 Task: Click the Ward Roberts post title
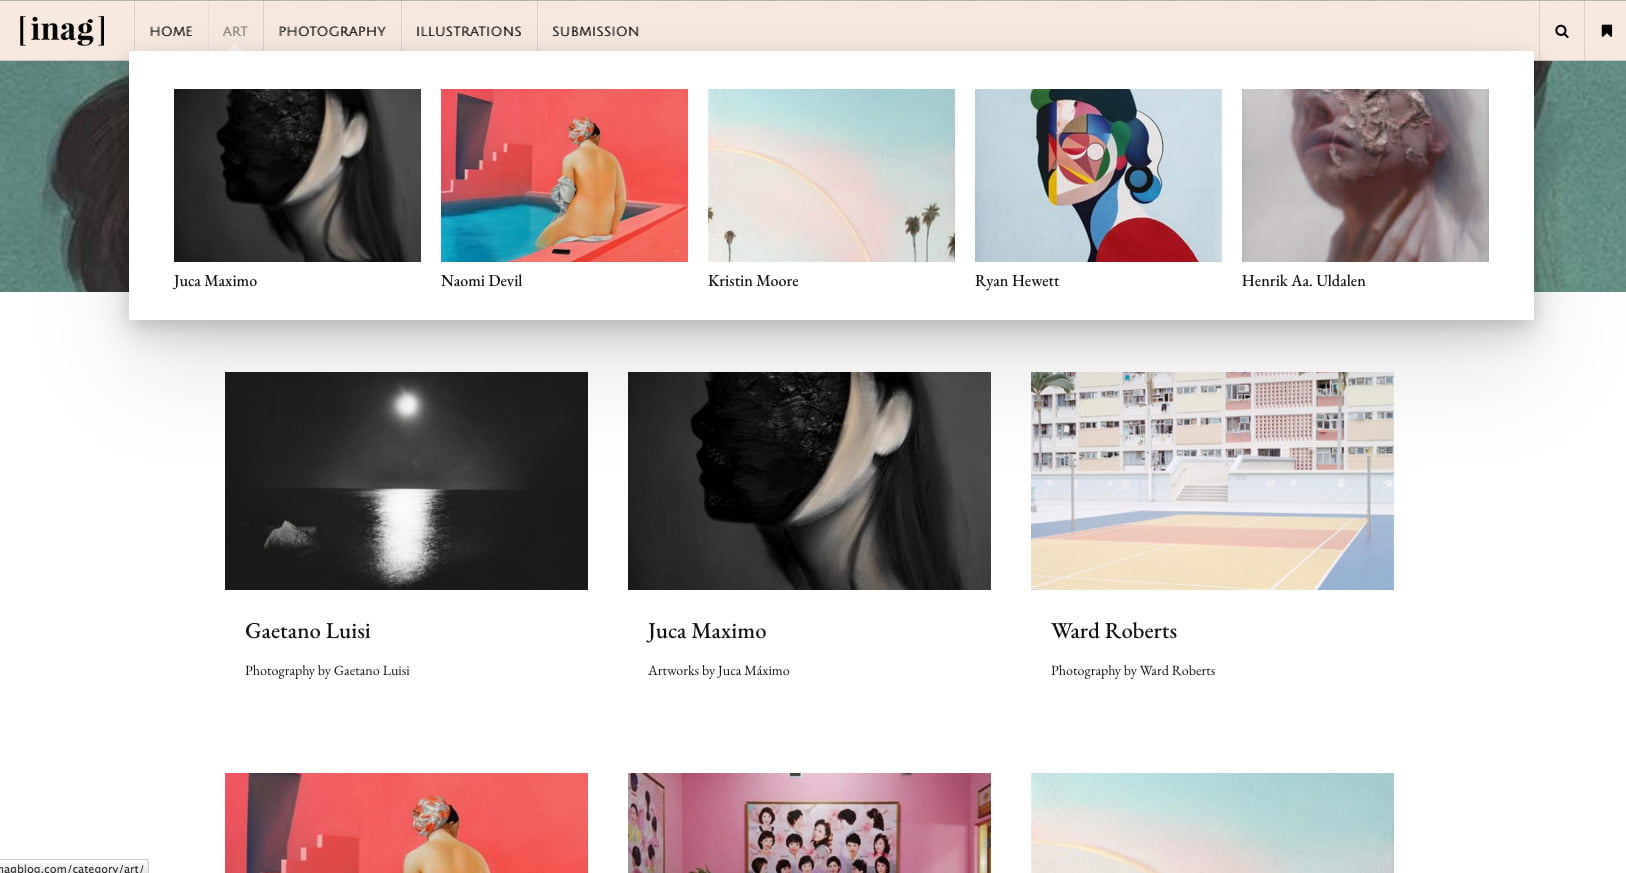[1113, 631]
